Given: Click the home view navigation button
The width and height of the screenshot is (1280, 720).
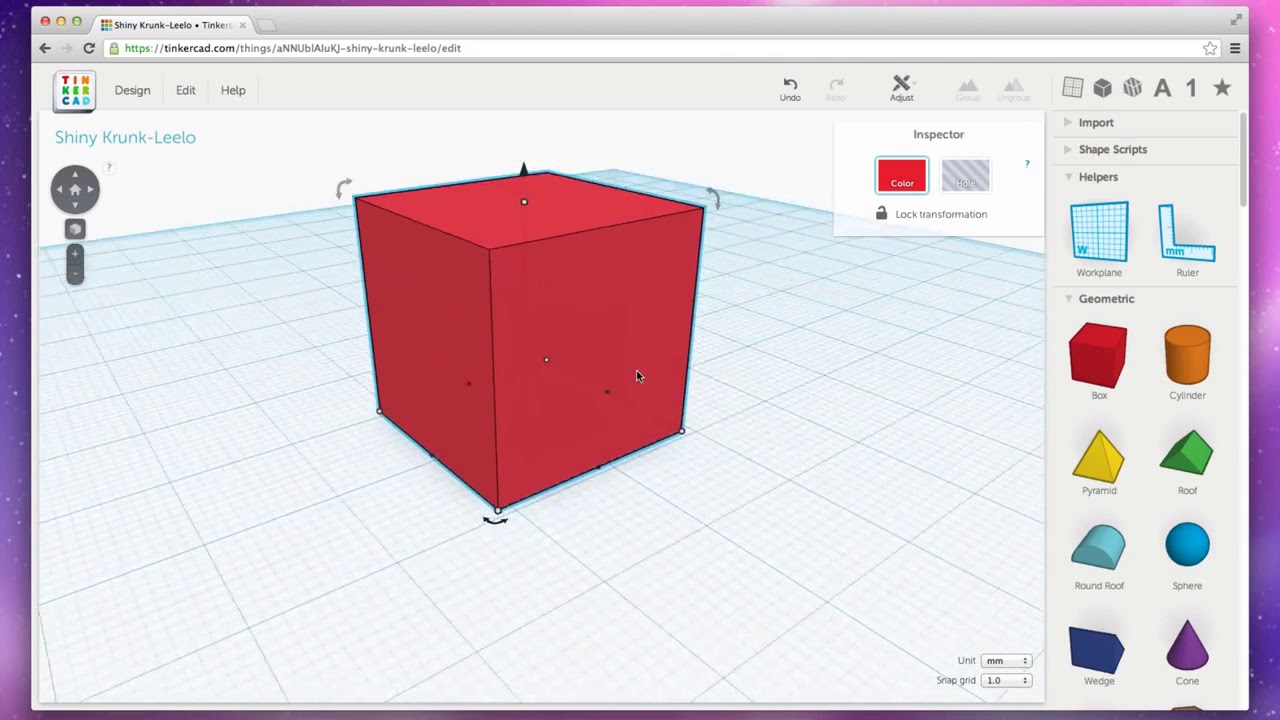Looking at the screenshot, I should tap(75, 189).
